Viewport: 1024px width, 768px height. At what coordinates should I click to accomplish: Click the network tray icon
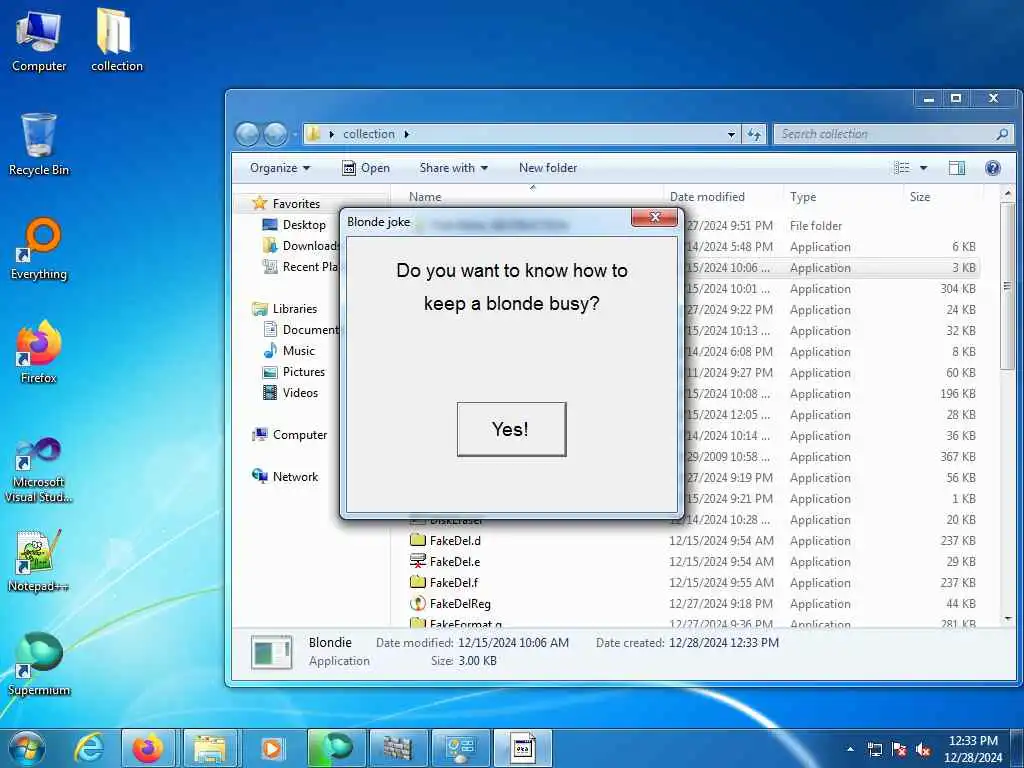[x=874, y=749]
